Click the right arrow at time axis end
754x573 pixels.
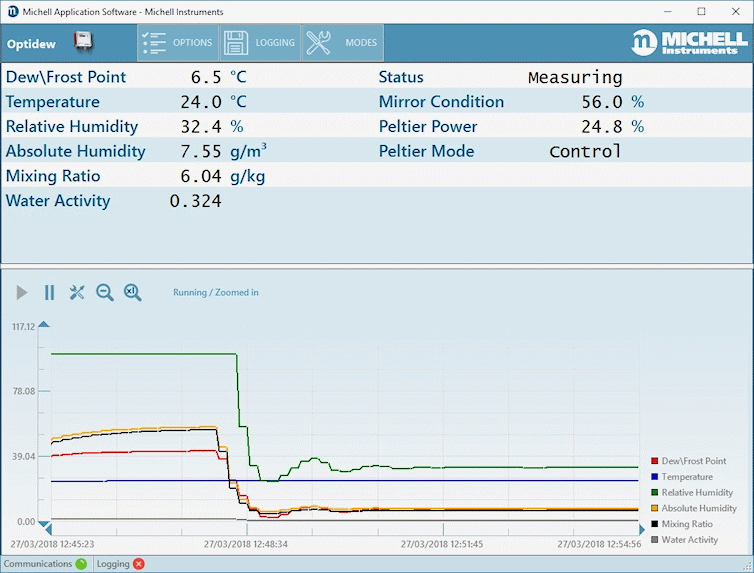[x=641, y=530]
